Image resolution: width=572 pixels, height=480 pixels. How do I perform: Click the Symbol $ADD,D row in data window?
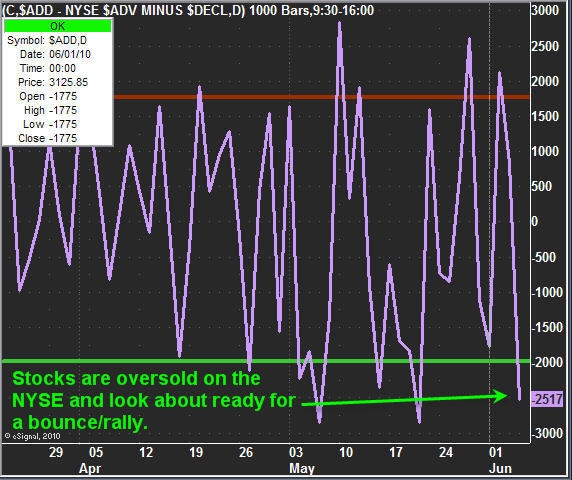(x=47, y=40)
